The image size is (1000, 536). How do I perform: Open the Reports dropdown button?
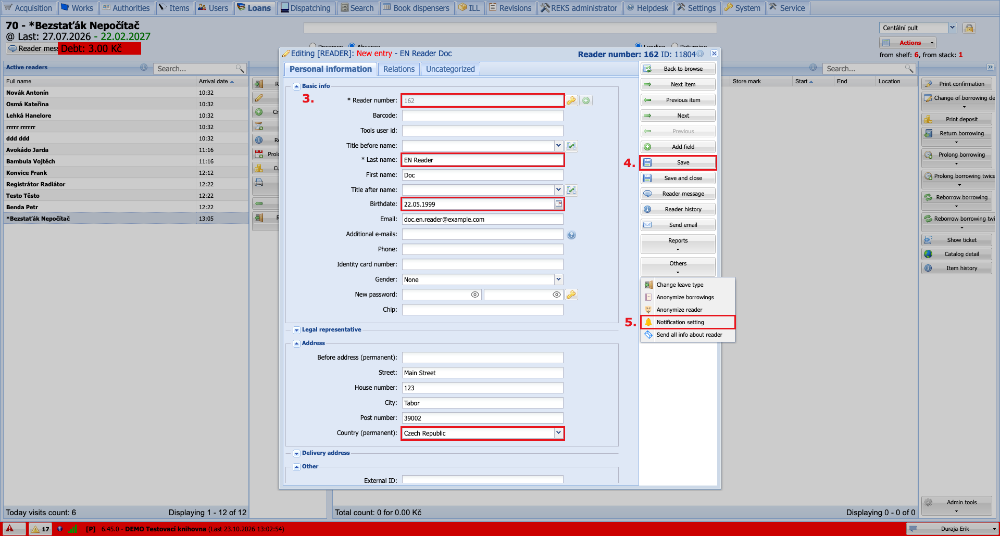coord(678,244)
